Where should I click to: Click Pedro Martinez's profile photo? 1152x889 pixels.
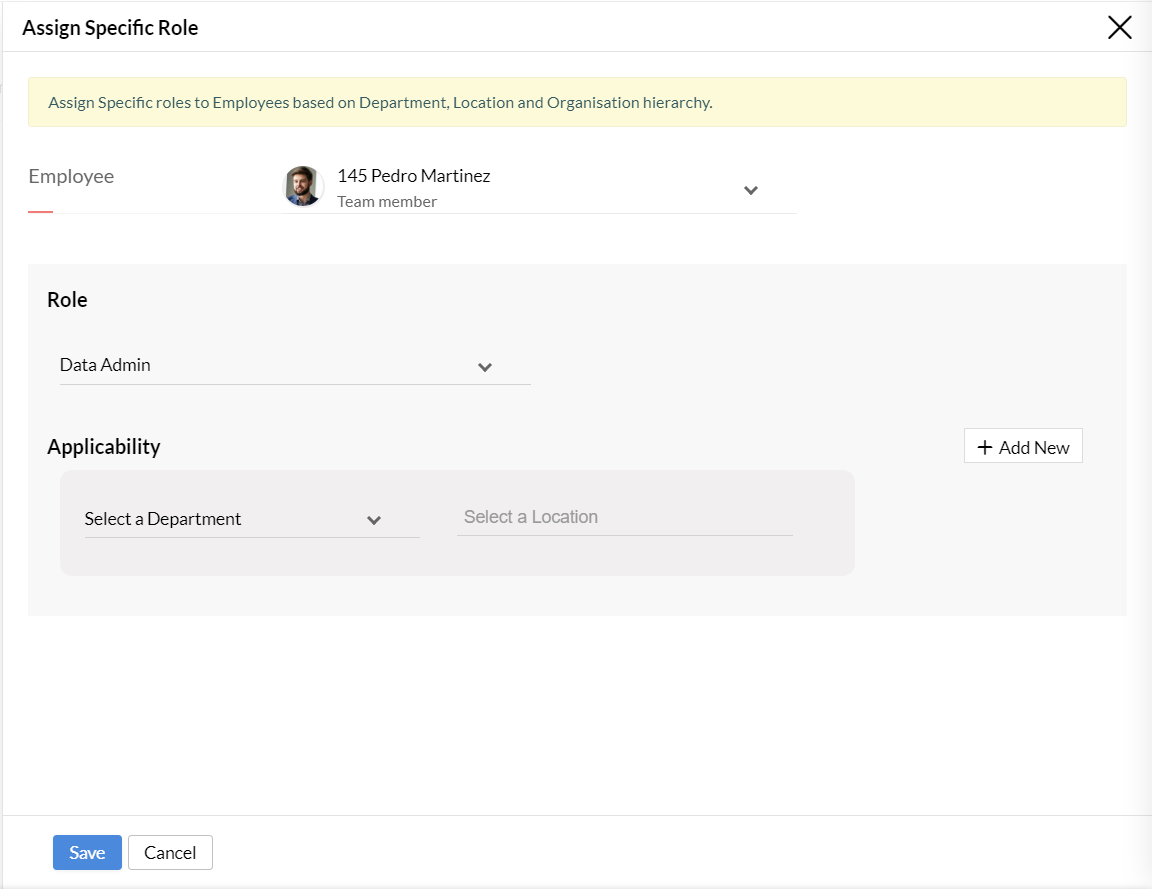303,186
